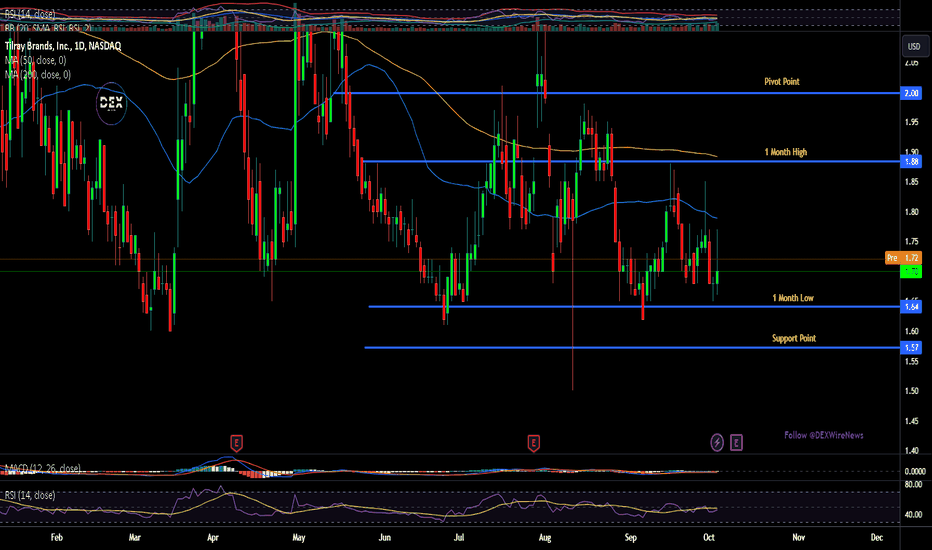Click the 1 Month High label
932x550 pixels.
pos(786,152)
